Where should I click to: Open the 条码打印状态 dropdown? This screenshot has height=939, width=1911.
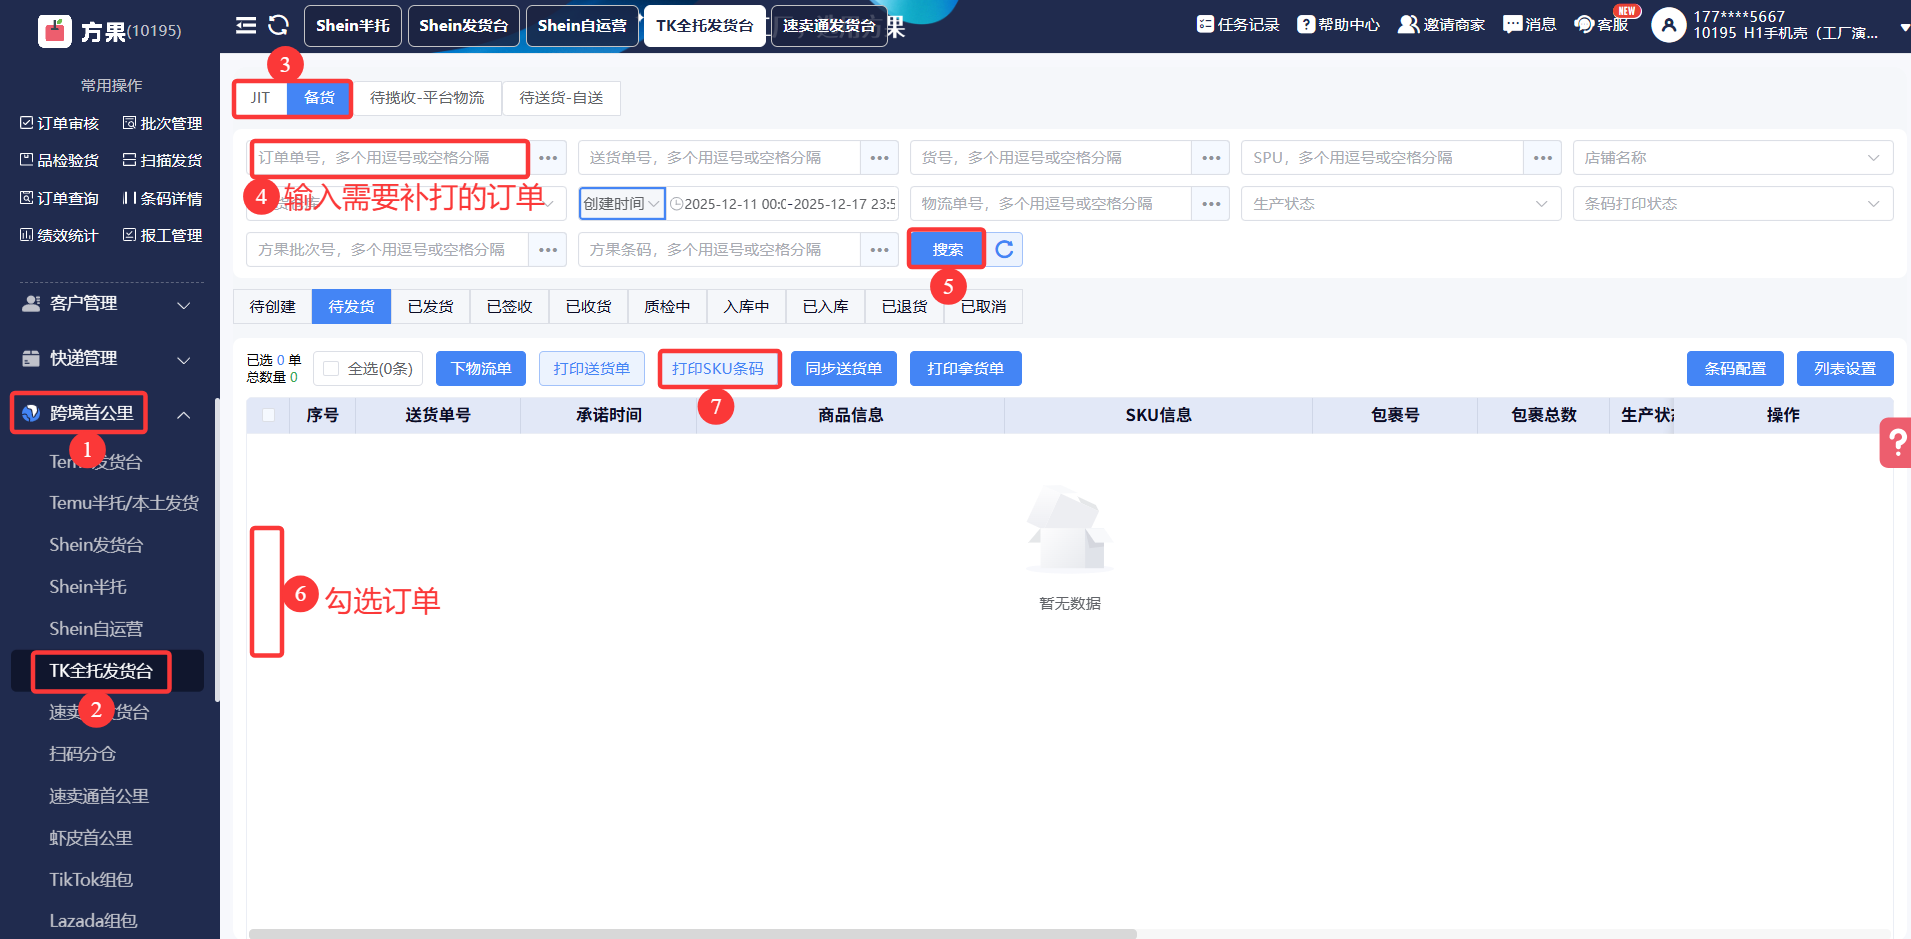coord(1732,204)
